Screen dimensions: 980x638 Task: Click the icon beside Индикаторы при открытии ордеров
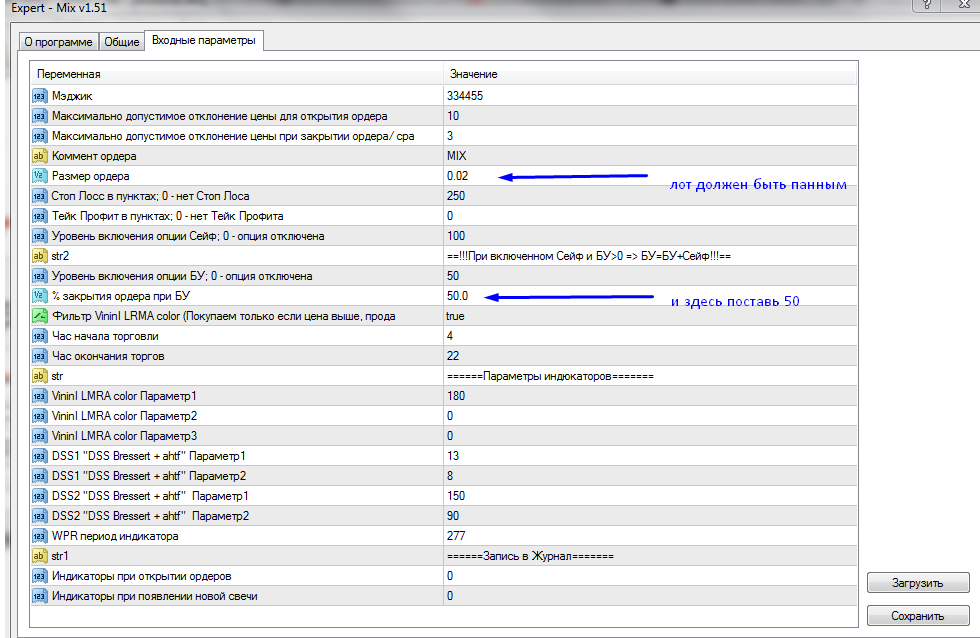click(39, 576)
